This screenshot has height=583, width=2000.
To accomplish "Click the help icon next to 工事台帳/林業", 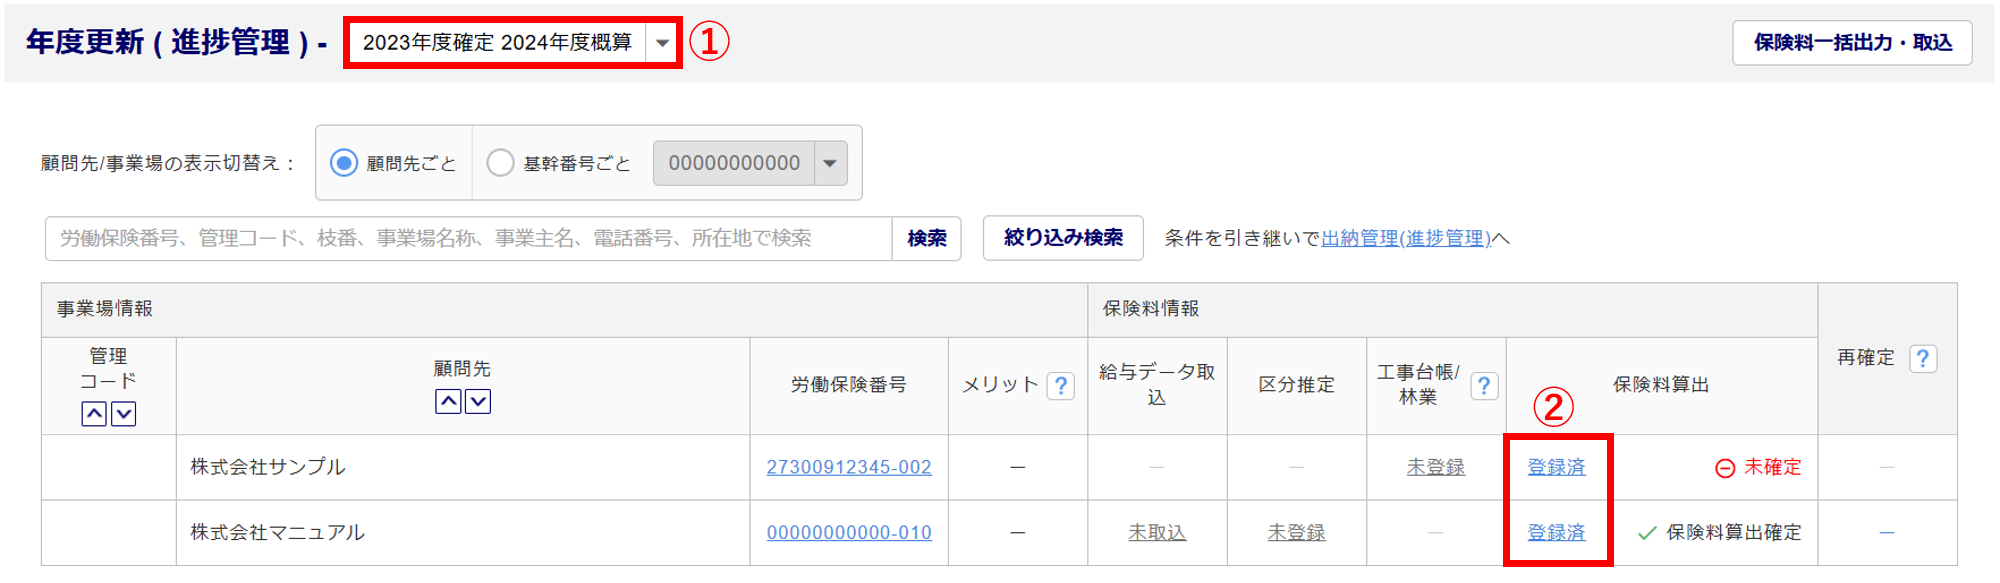I will [x=1484, y=385].
